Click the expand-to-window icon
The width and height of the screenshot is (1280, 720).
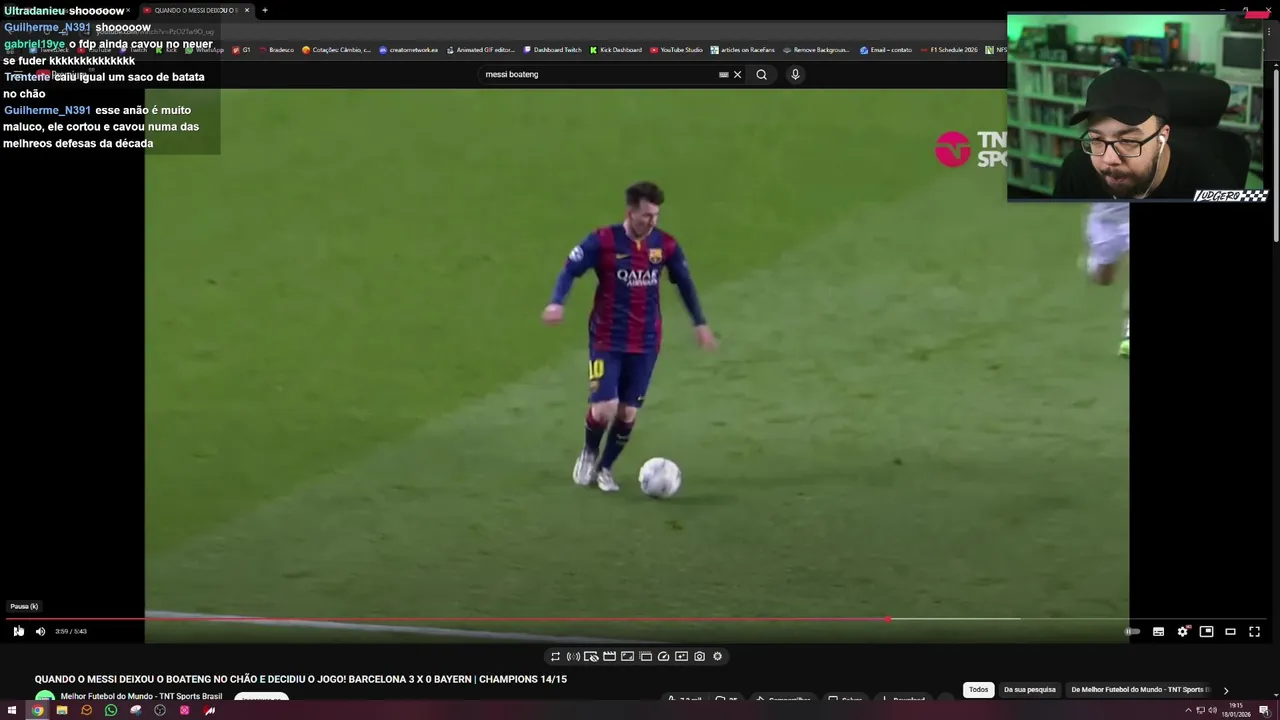[627, 656]
